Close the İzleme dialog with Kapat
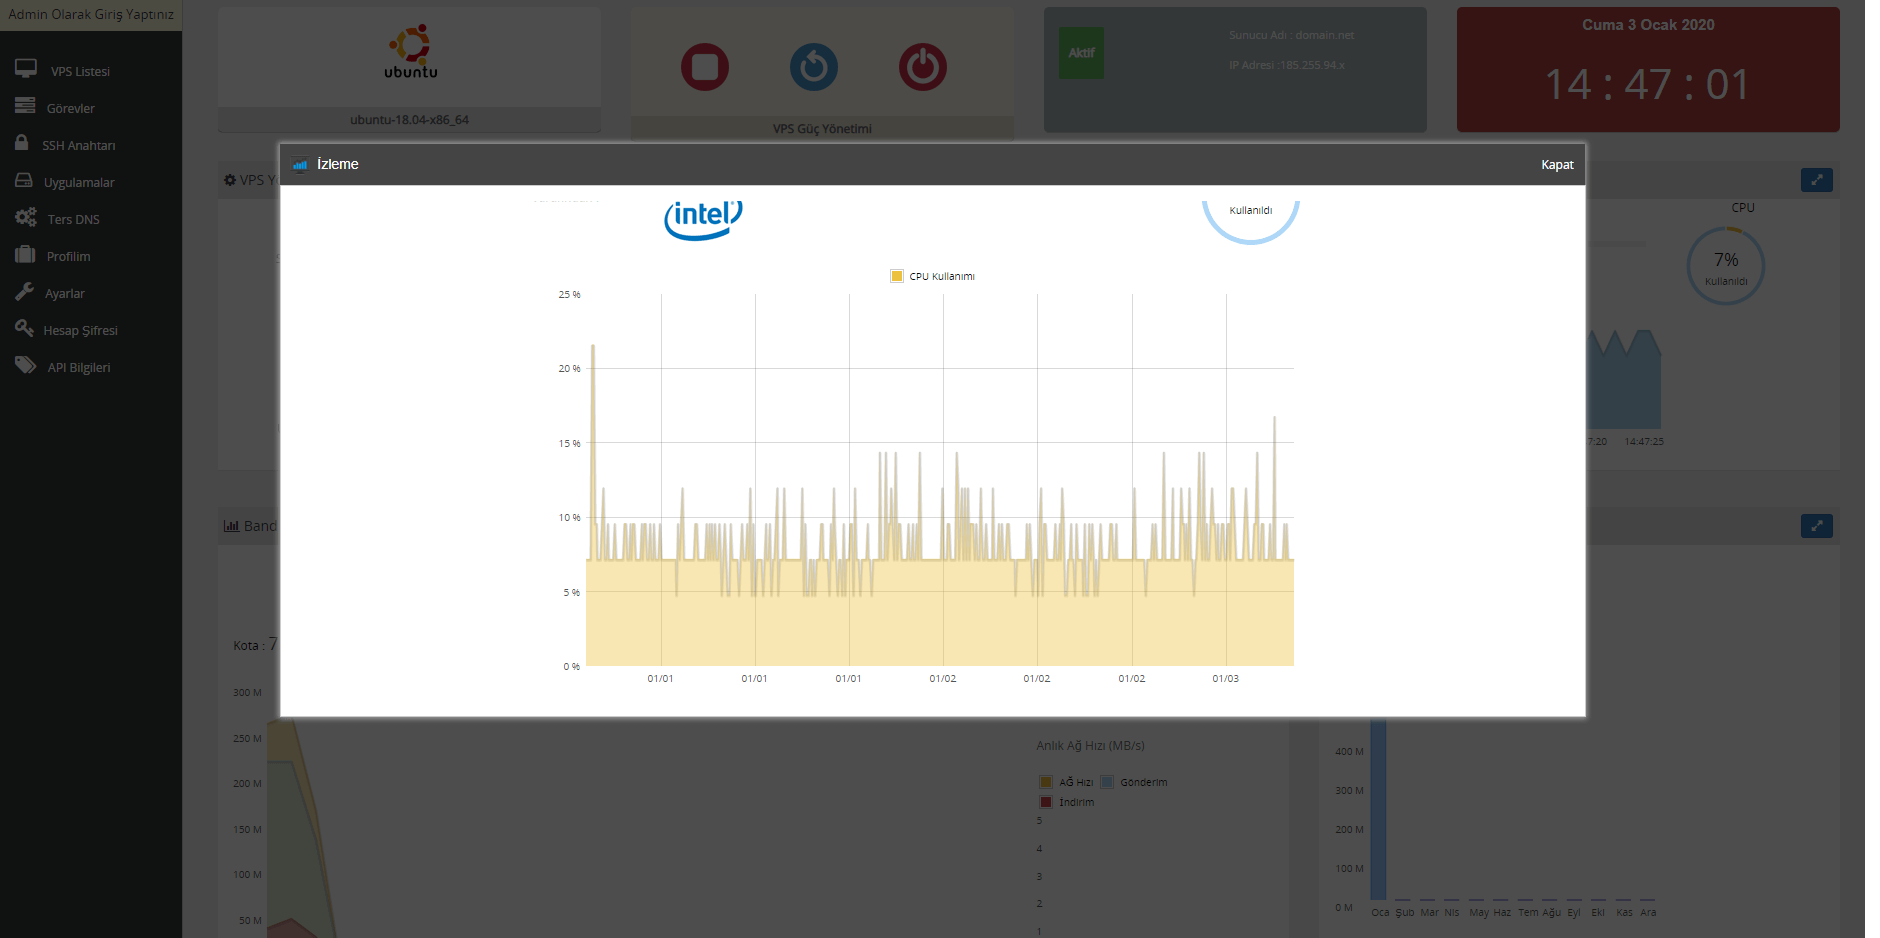Viewport: 1880px width, 938px height. pyautogui.click(x=1557, y=165)
